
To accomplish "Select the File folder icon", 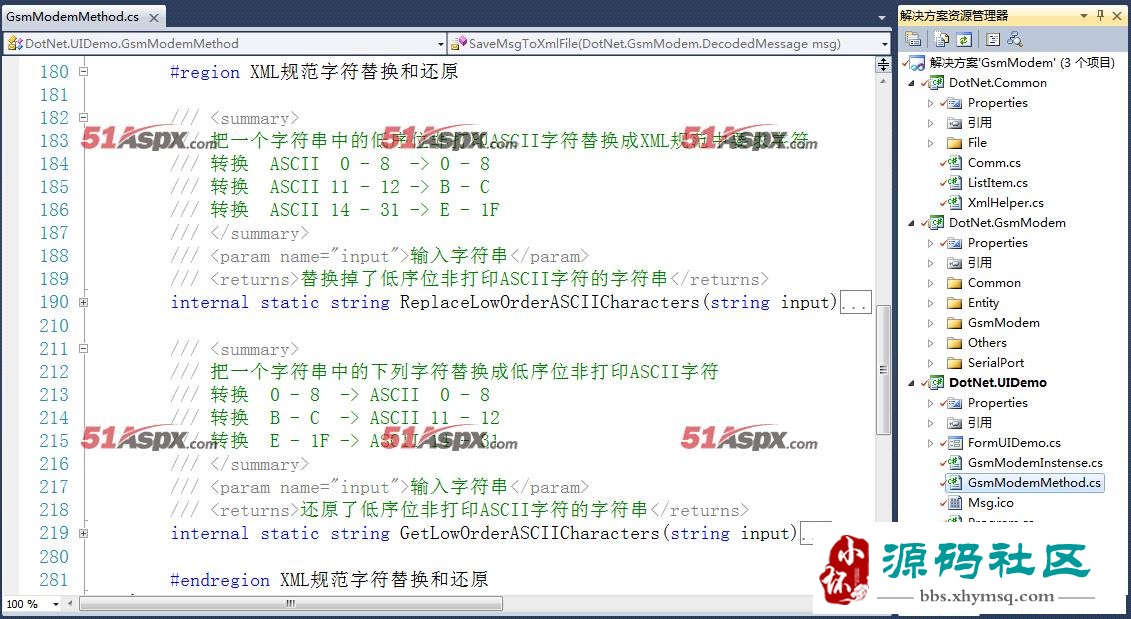I will pyautogui.click(x=954, y=143).
